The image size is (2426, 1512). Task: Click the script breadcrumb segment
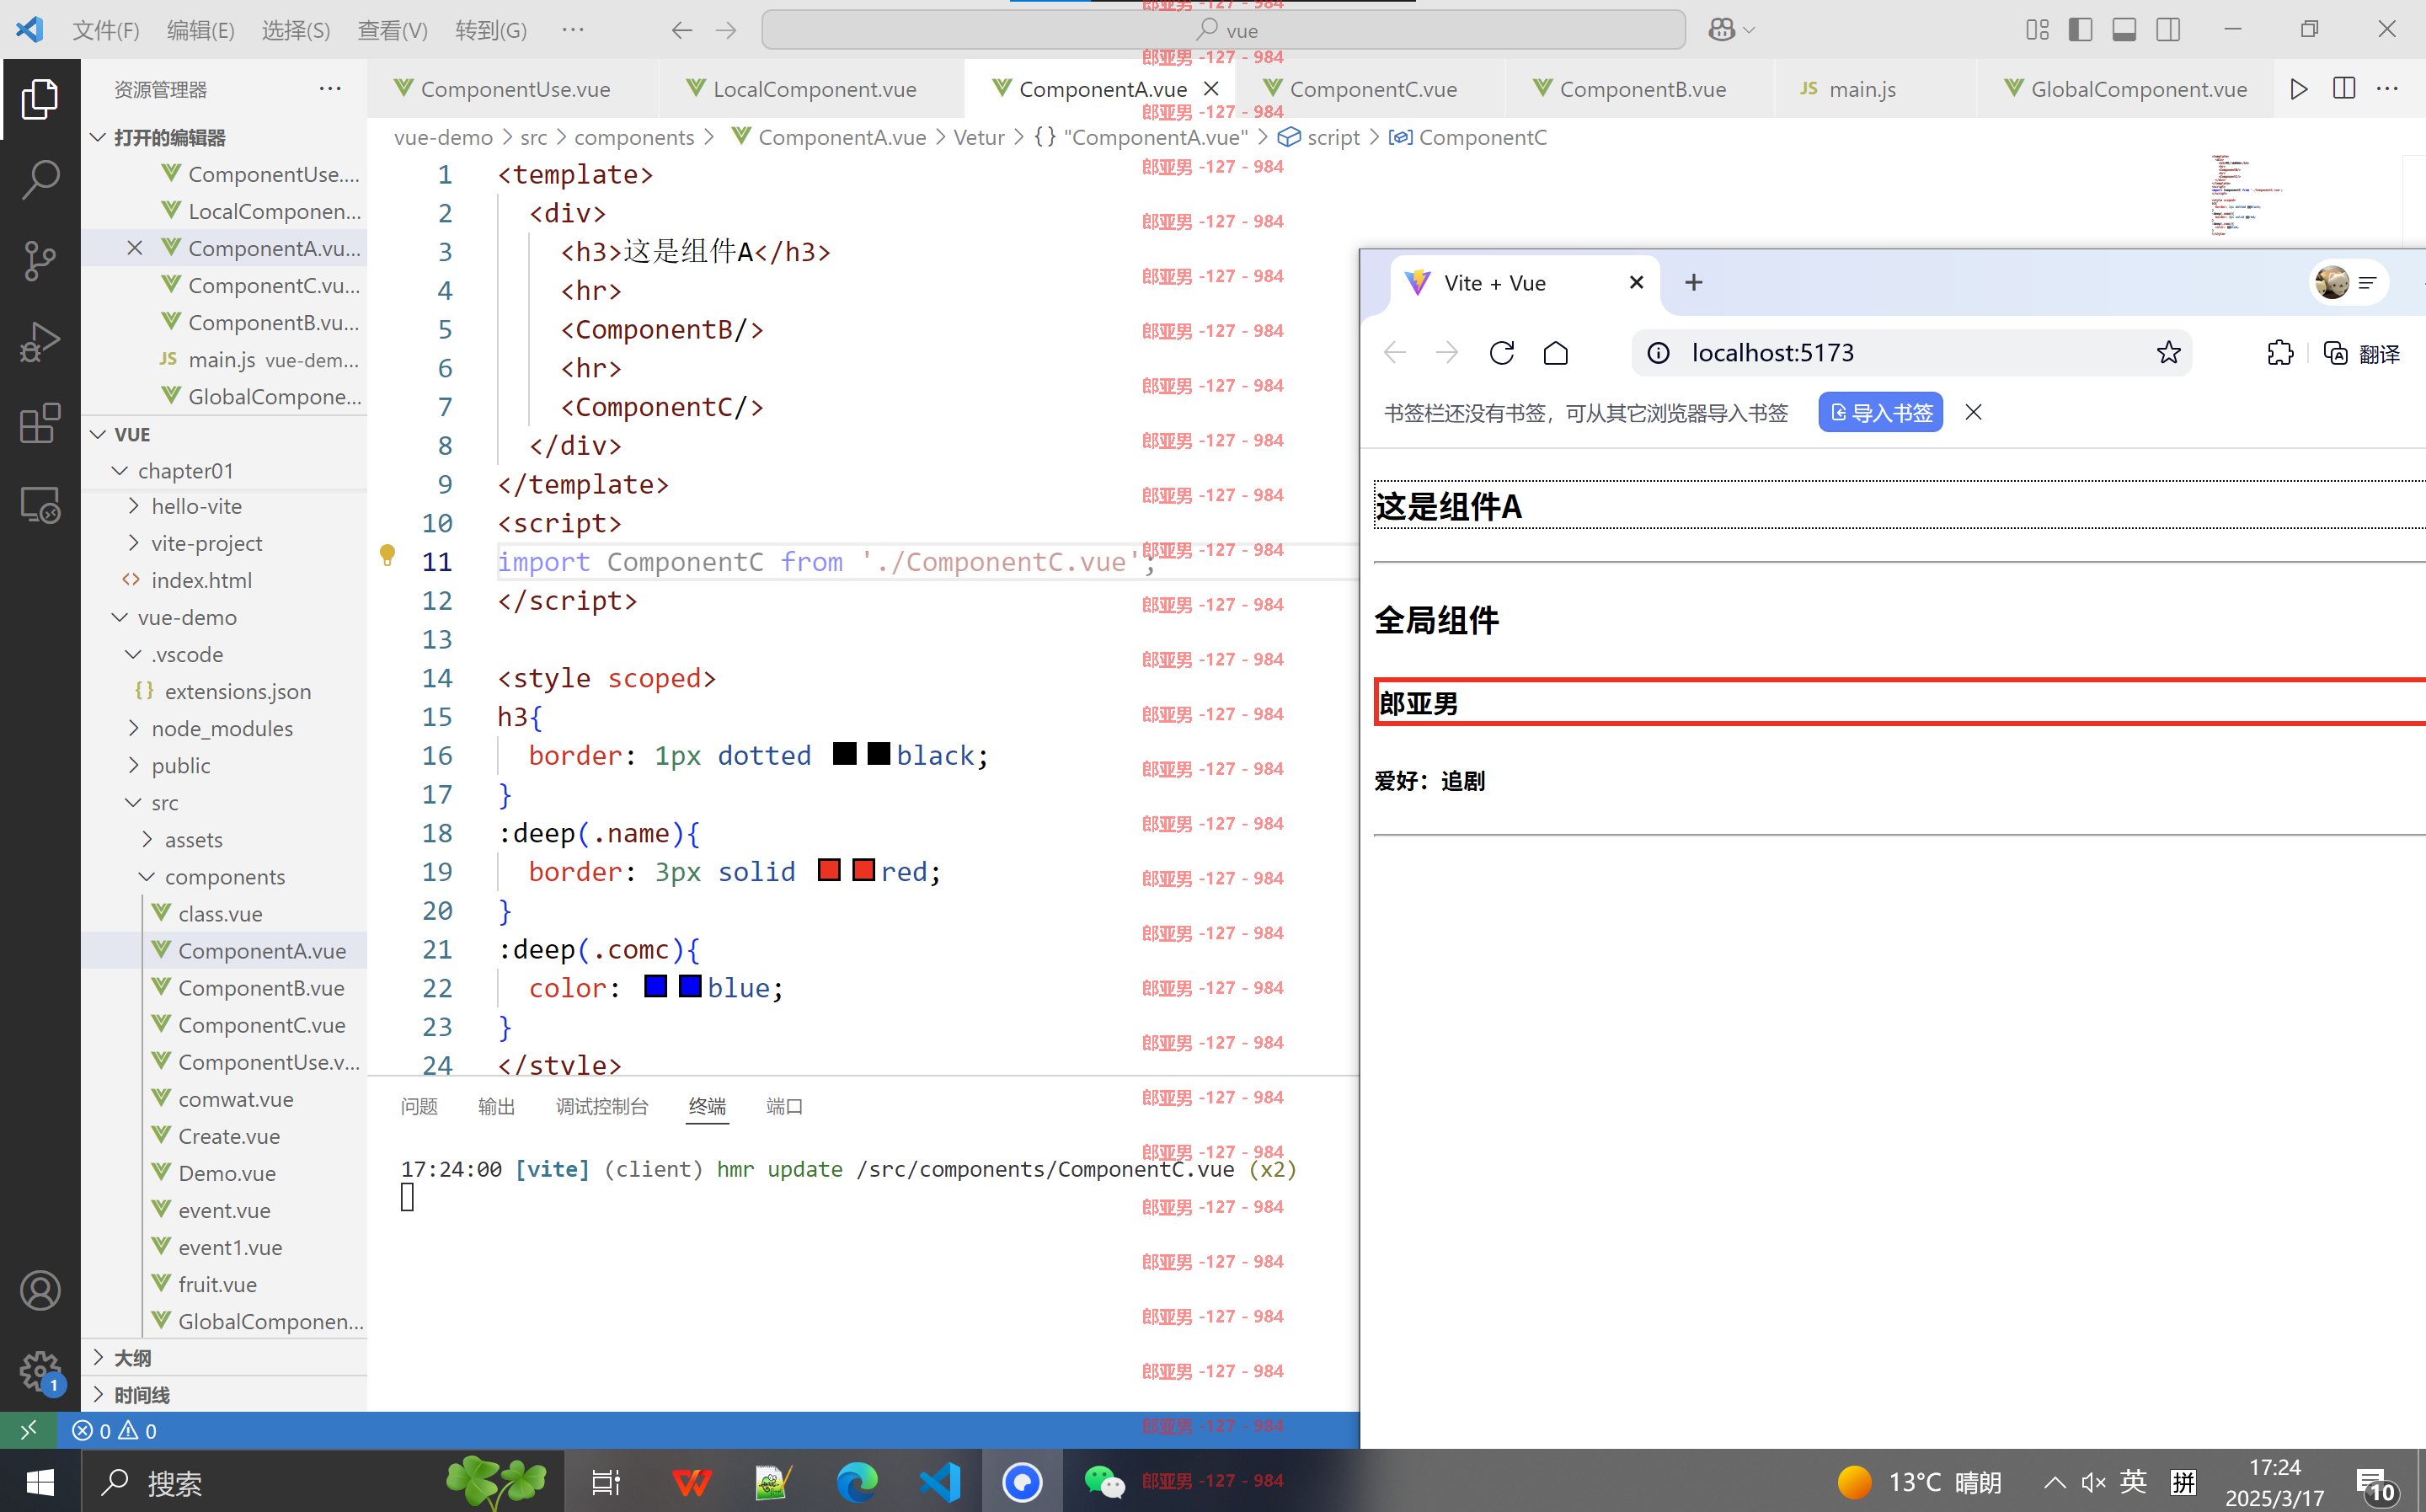(x=1332, y=137)
